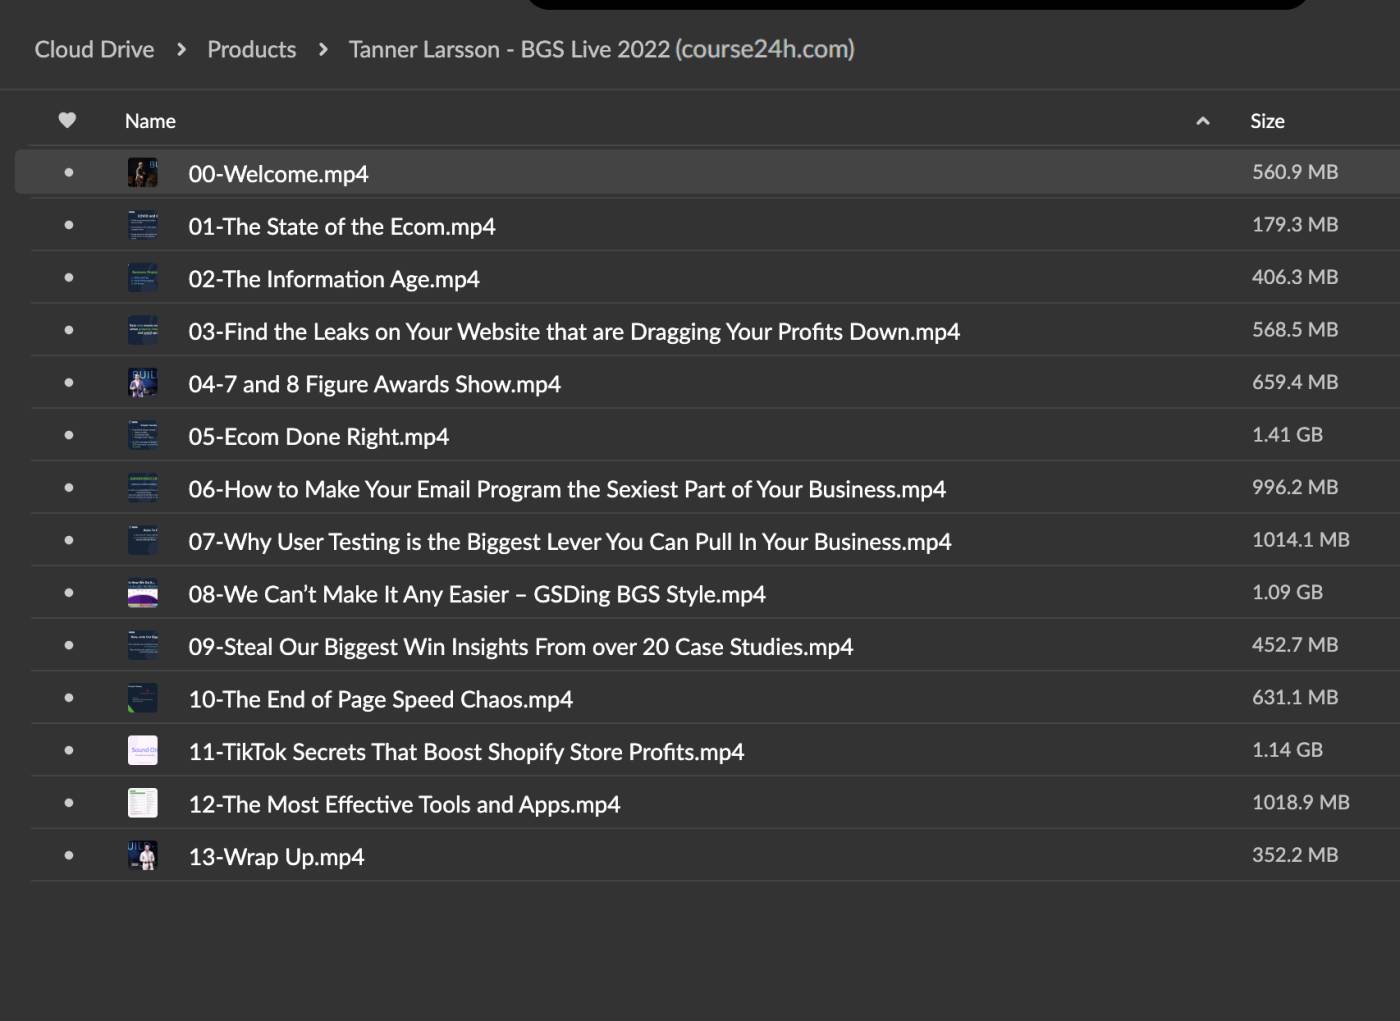The height and width of the screenshot is (1021, 1400).
Task: Open 02-The Information Age.mp4 file
Action: click(x=334, y=279)
